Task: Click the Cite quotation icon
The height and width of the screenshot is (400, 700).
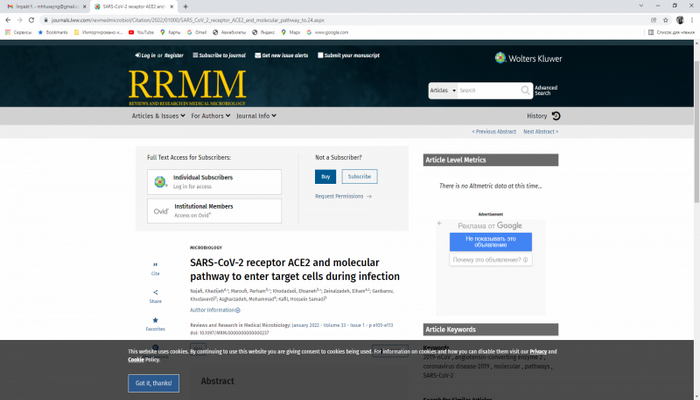Action: click(155, 264)
